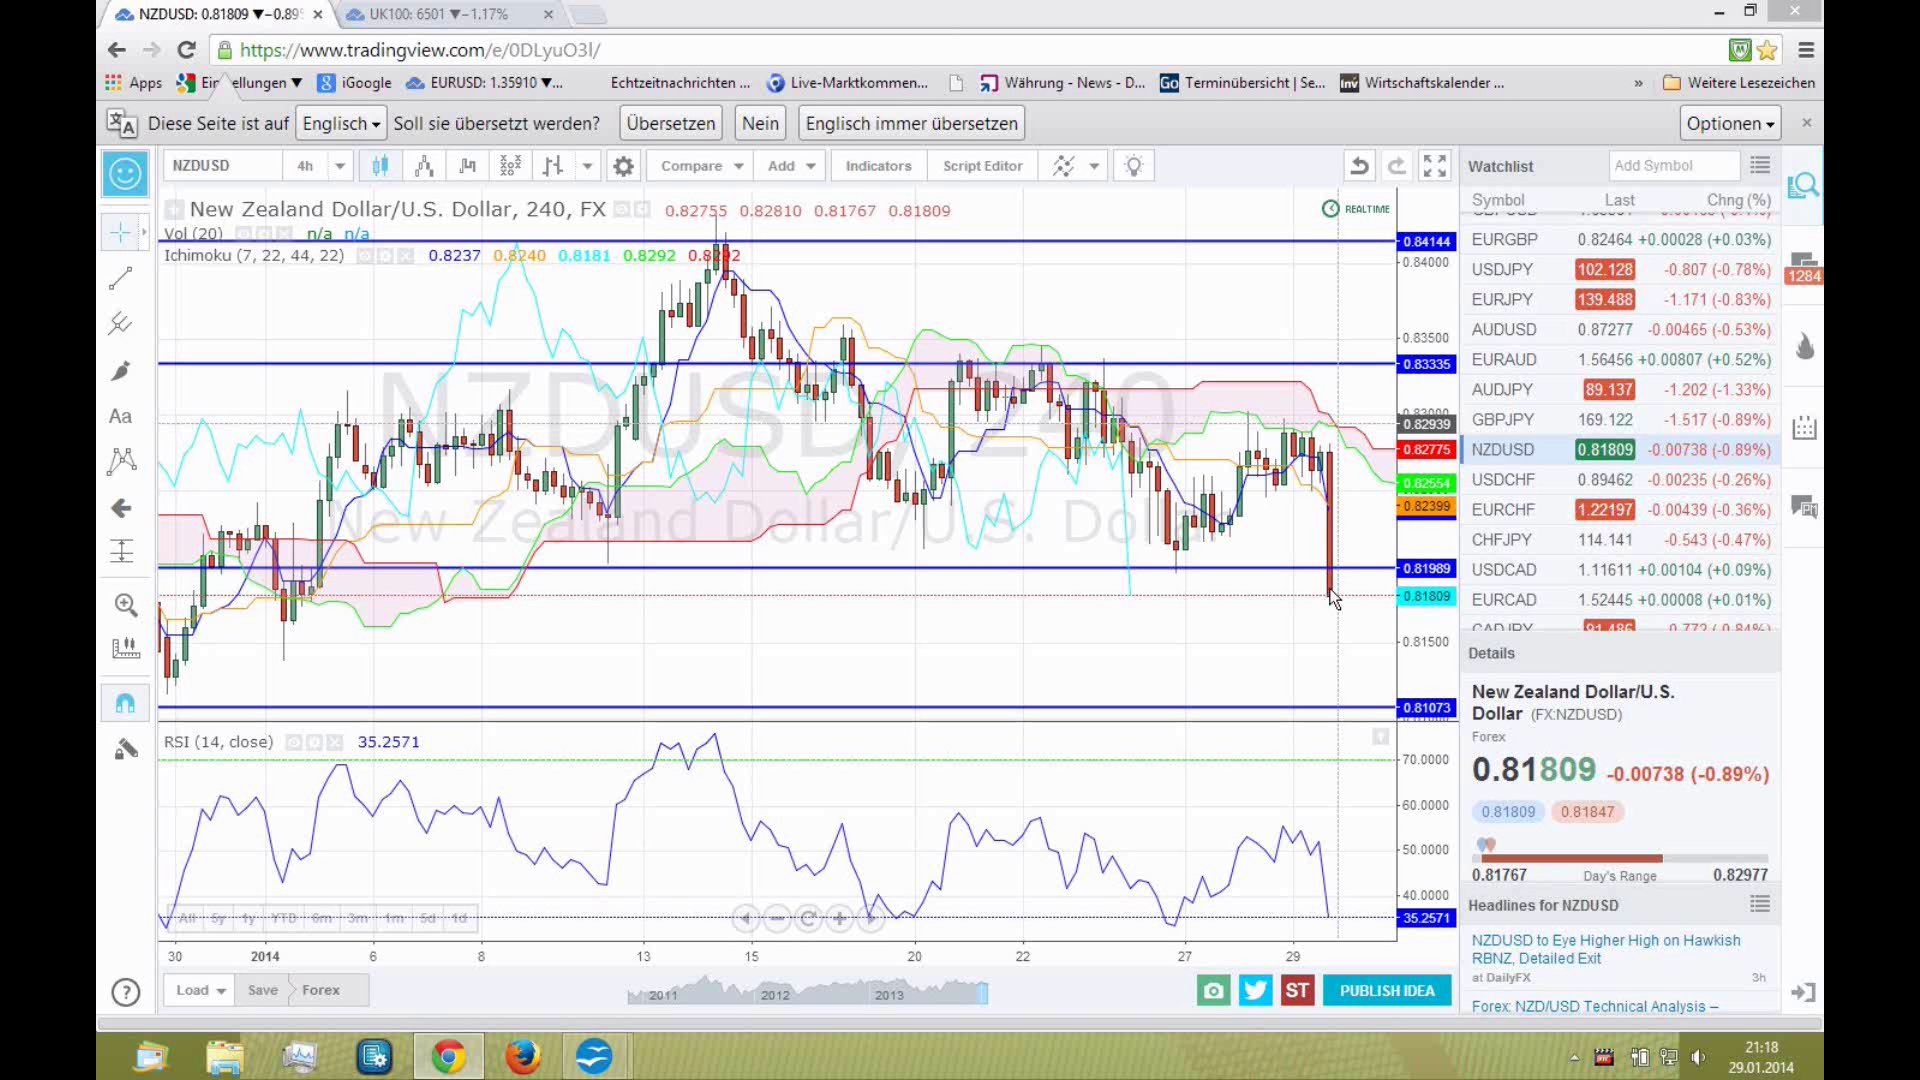The width and height of the screenshot is (1920, 1080).
Task: Click the Add Symbol input field
Action: coord(1672,166)
